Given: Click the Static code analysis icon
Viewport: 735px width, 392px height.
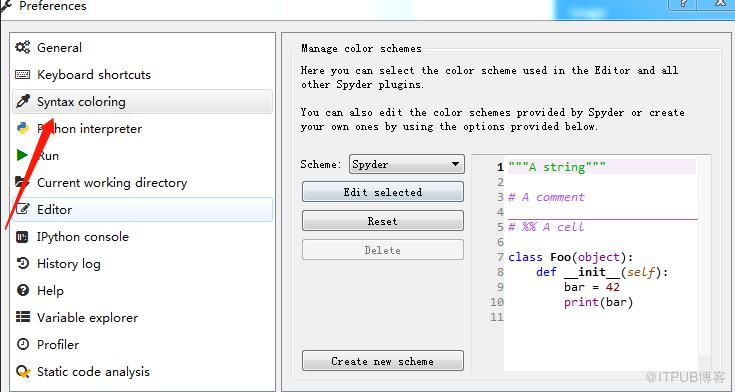Looking at the screenshot, I should (x=22, y=371).
